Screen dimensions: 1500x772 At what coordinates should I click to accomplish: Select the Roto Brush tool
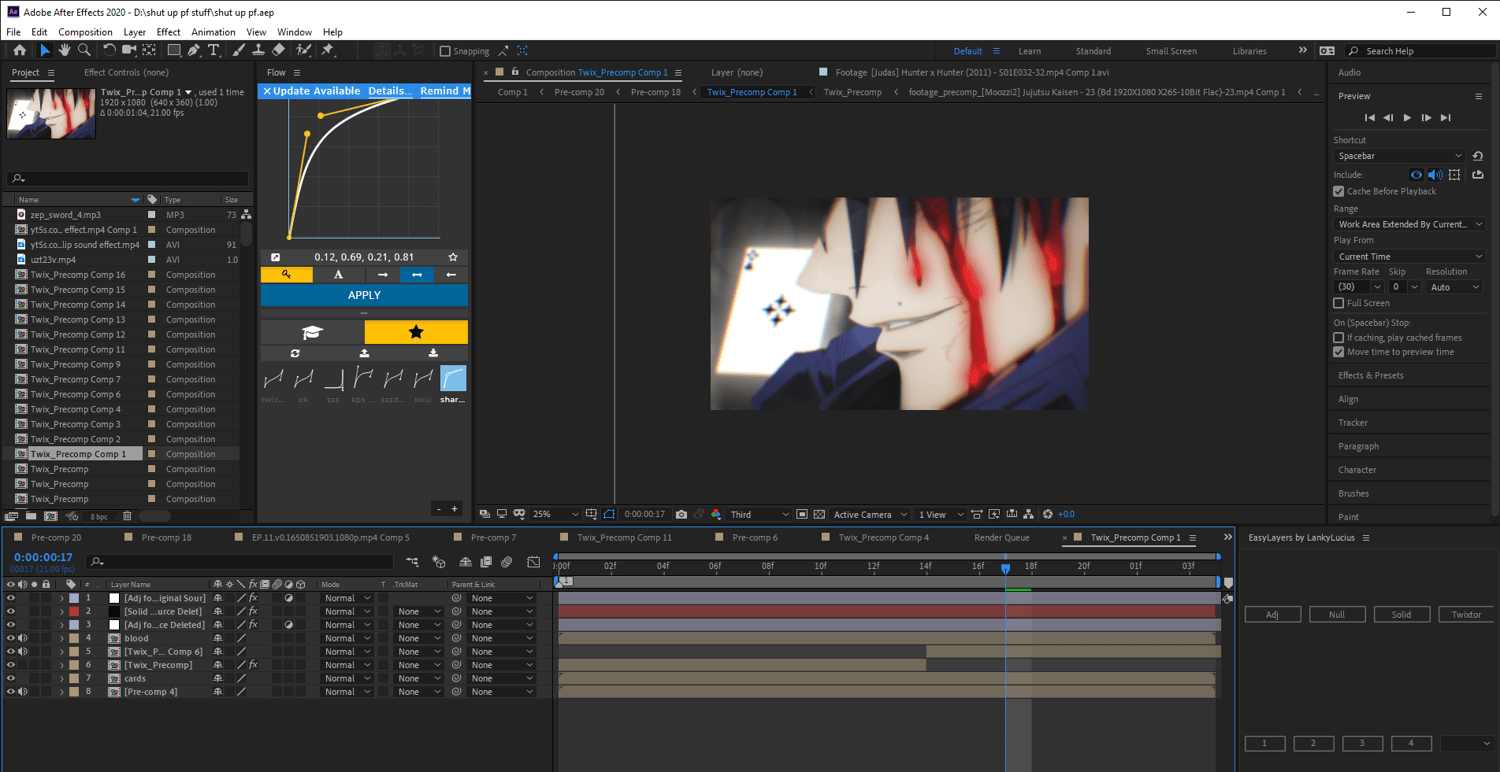304,50
